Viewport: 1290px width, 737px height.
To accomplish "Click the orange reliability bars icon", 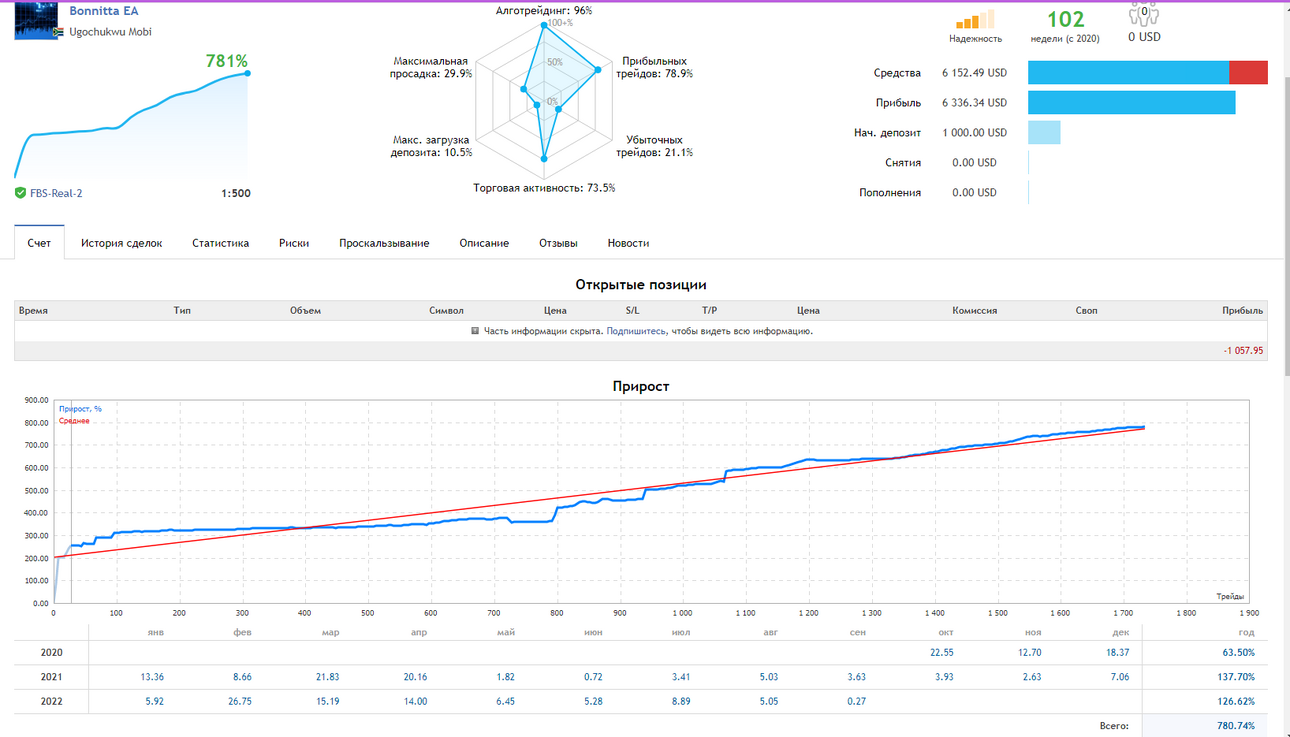I will click(975, 19).
